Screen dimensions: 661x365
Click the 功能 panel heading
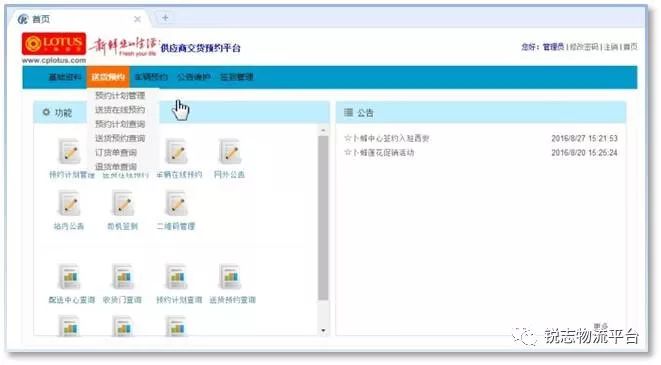[63, 113]
